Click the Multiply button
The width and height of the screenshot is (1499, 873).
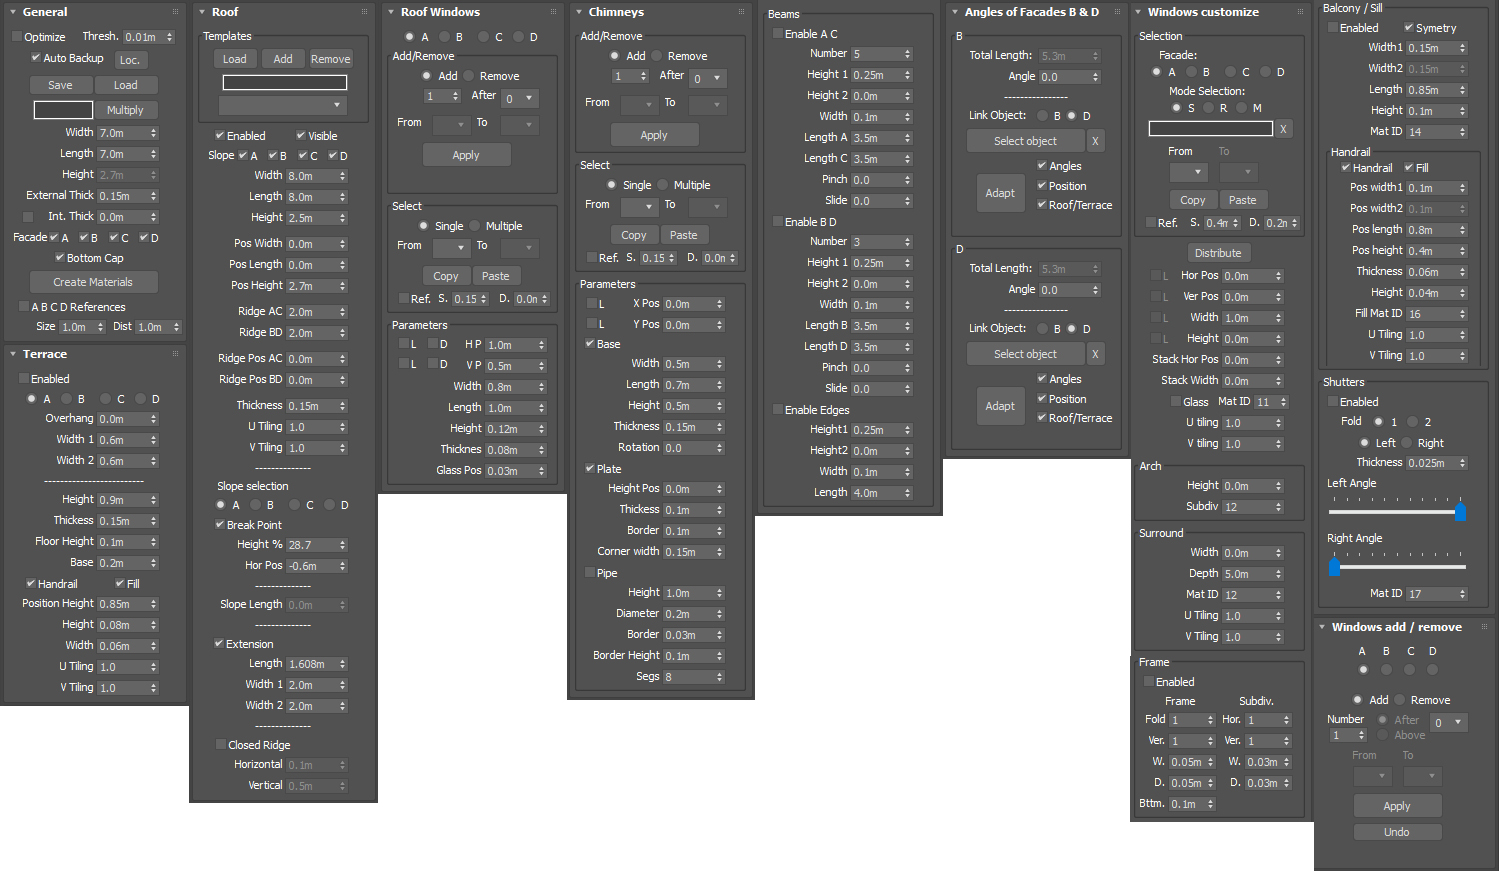click(x=125, y=110)
